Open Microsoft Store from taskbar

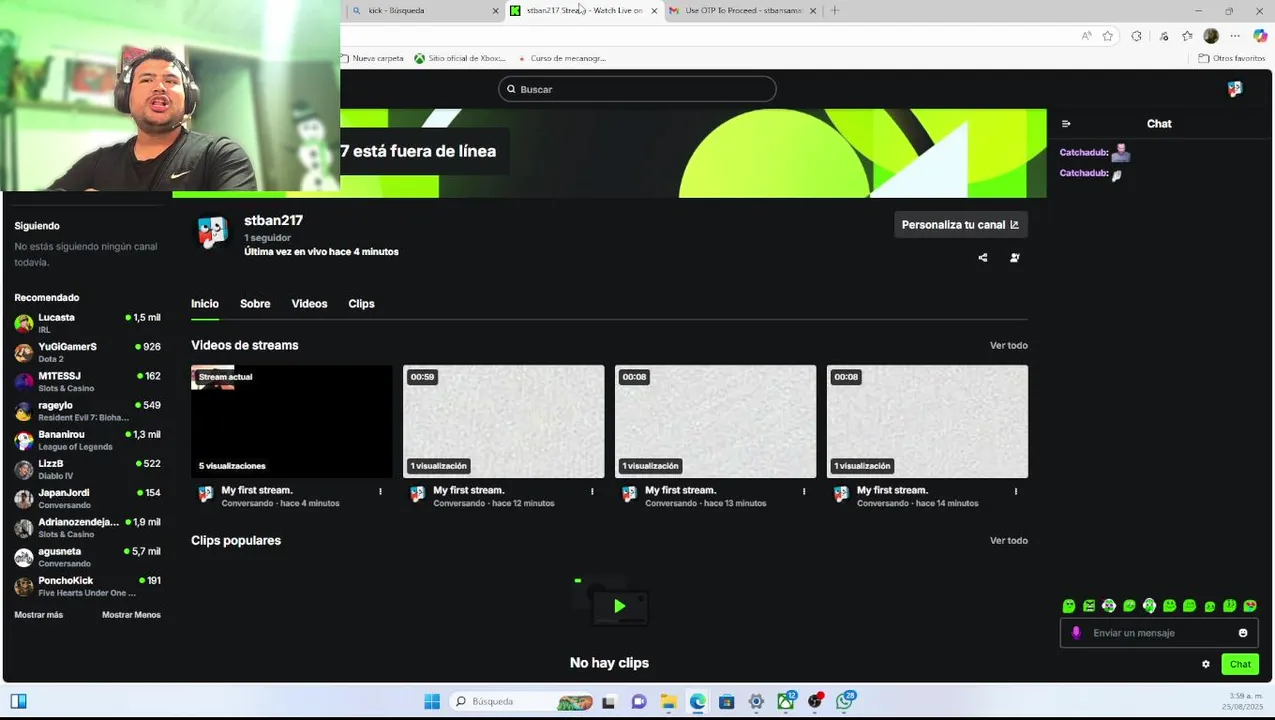[727, 702]
